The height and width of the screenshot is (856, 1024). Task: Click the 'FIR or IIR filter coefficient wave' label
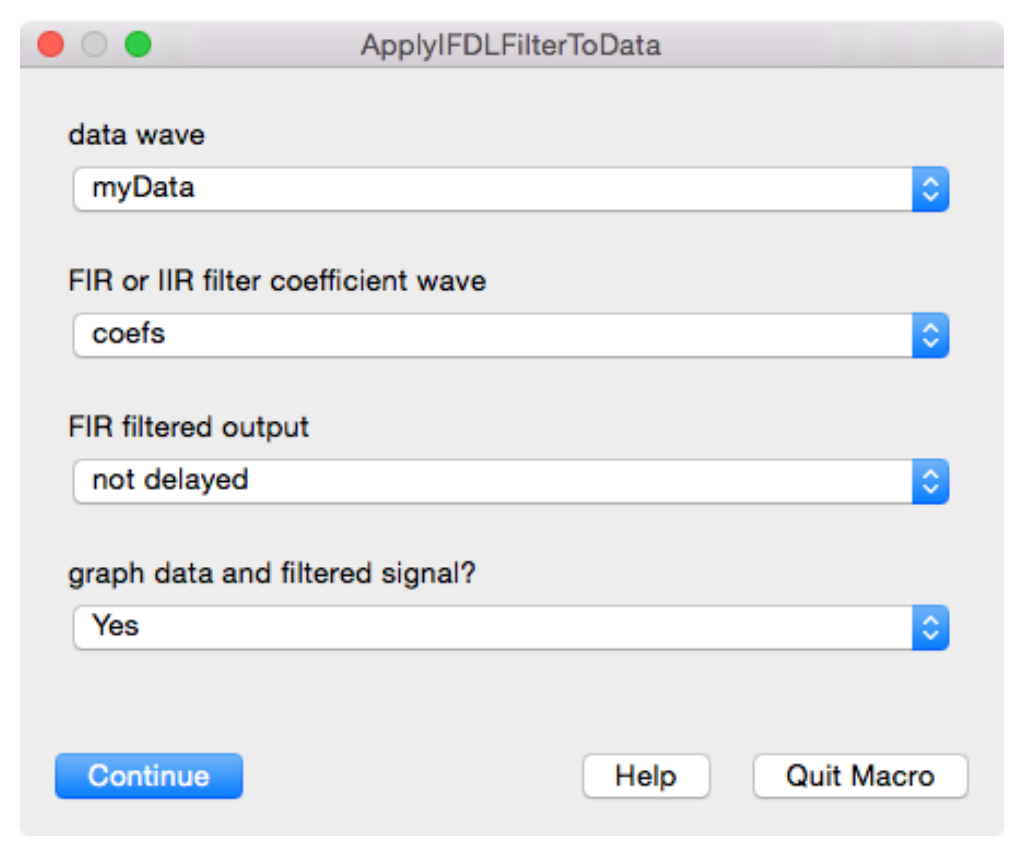tap(277, 281)
